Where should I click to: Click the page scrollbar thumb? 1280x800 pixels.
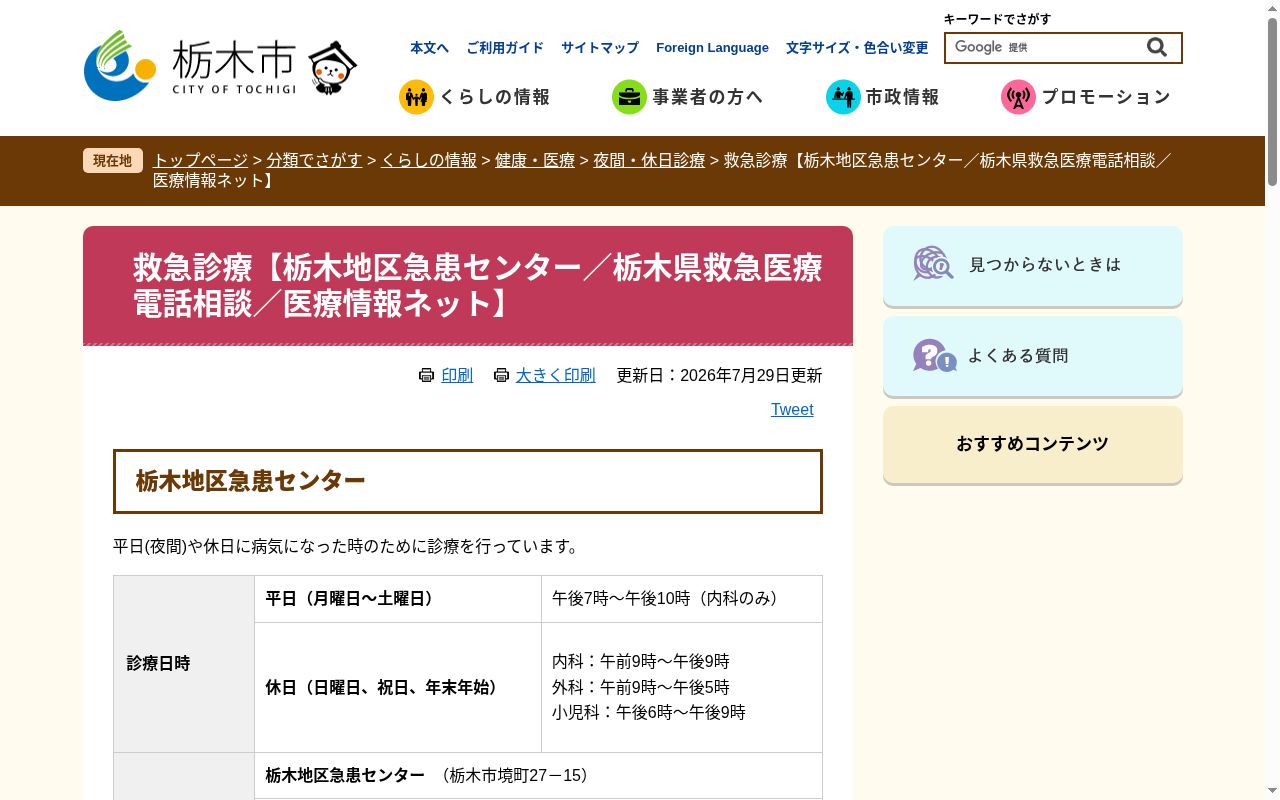1272,100
